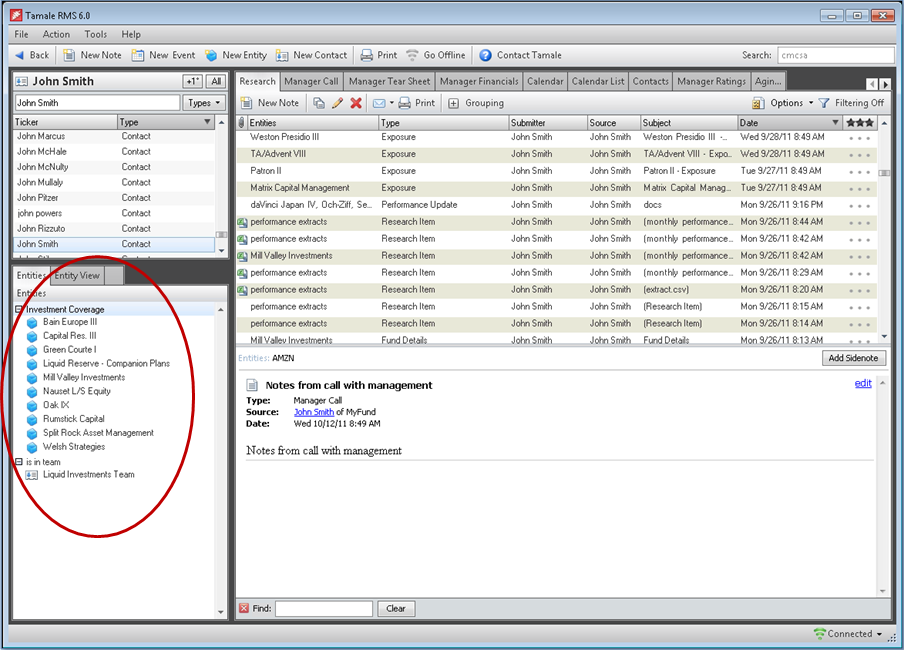Open the File menu
904x650 pixels.
click(21, 35)
